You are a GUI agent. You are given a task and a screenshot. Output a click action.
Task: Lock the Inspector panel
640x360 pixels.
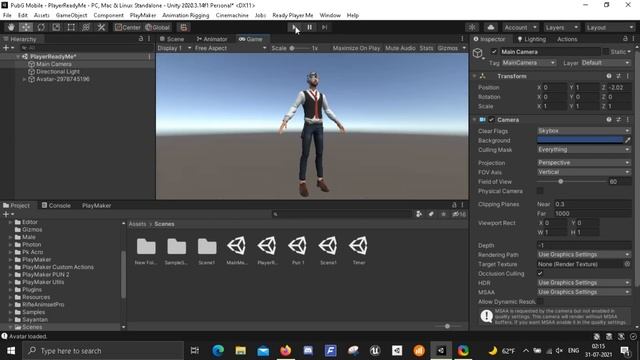pyautogui.click(x=625, y=39)
